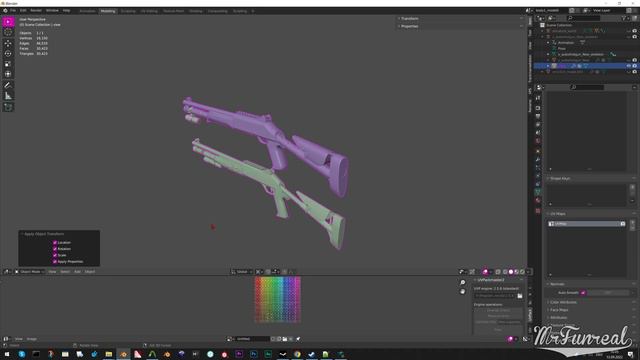This screenshot has height=360, width=640.
Task: Toggle the Apply Properties checkbox
Action: pyautogui.click(x=55, y=262)
